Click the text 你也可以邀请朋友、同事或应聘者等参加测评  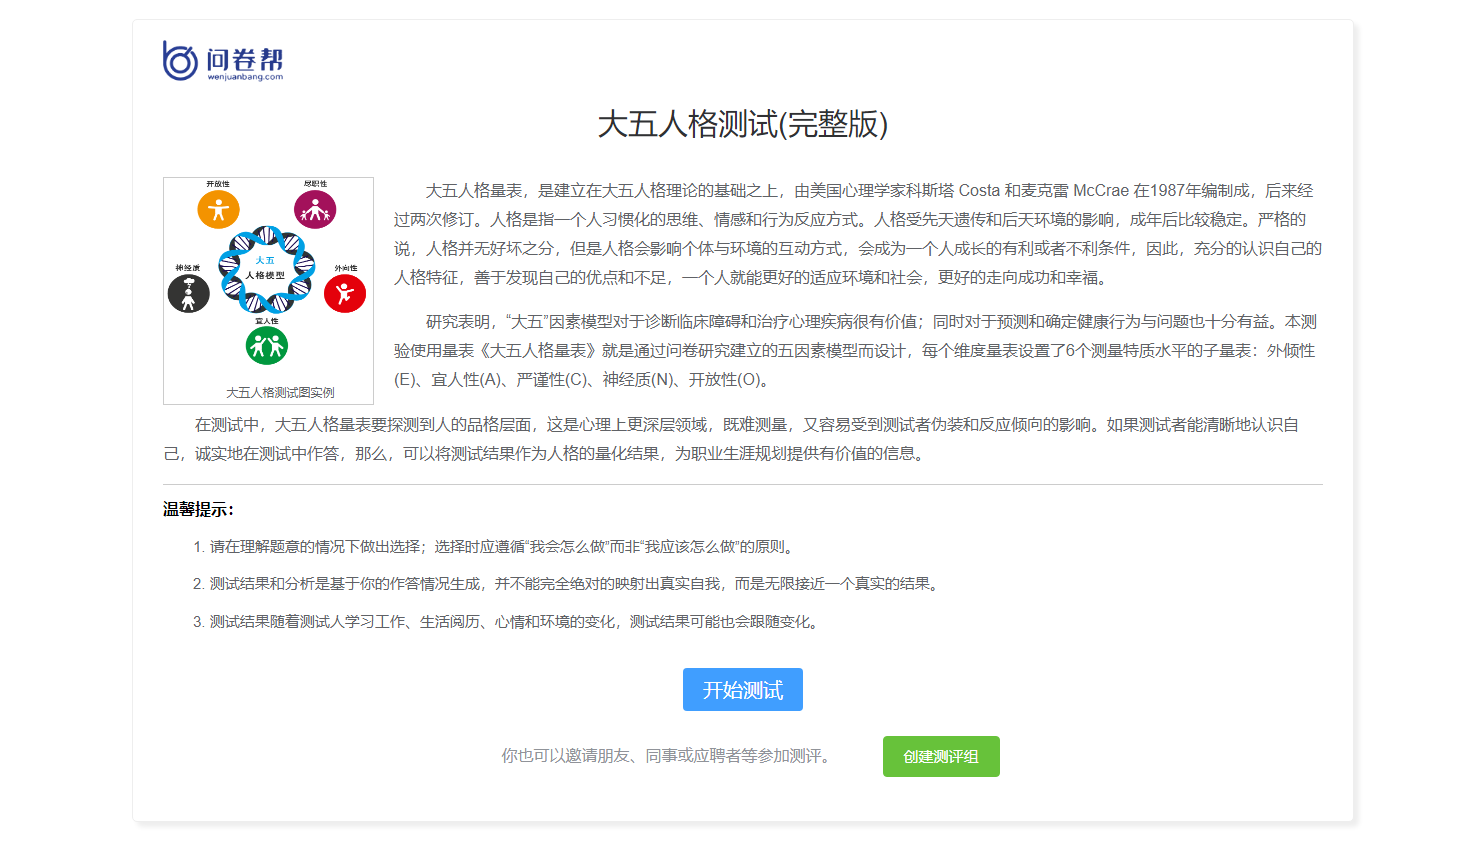pyautogui.click(x=669, y=756)
